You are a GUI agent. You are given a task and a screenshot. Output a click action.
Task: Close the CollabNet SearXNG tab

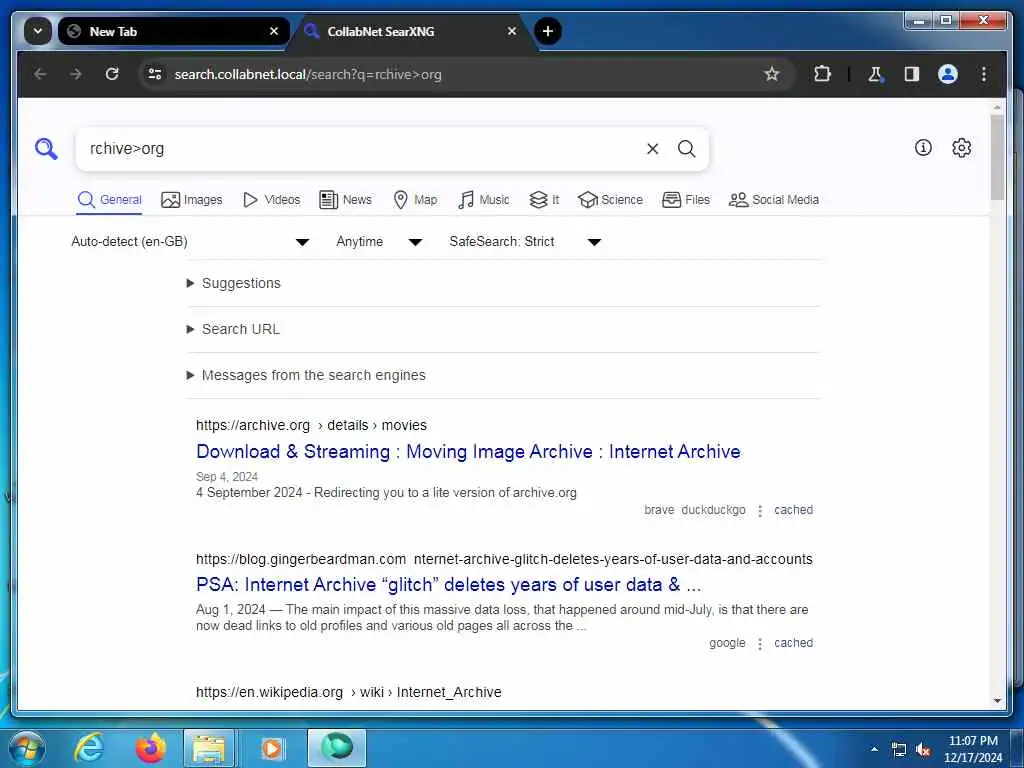(x=512, y=31)
